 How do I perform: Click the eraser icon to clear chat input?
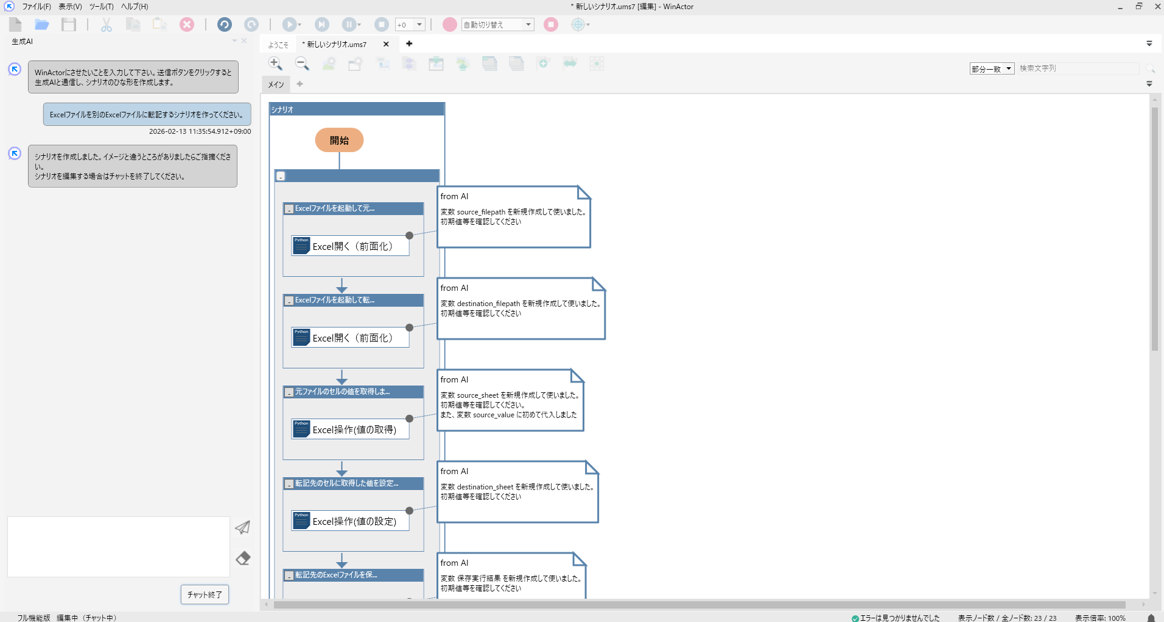(243, 558)
